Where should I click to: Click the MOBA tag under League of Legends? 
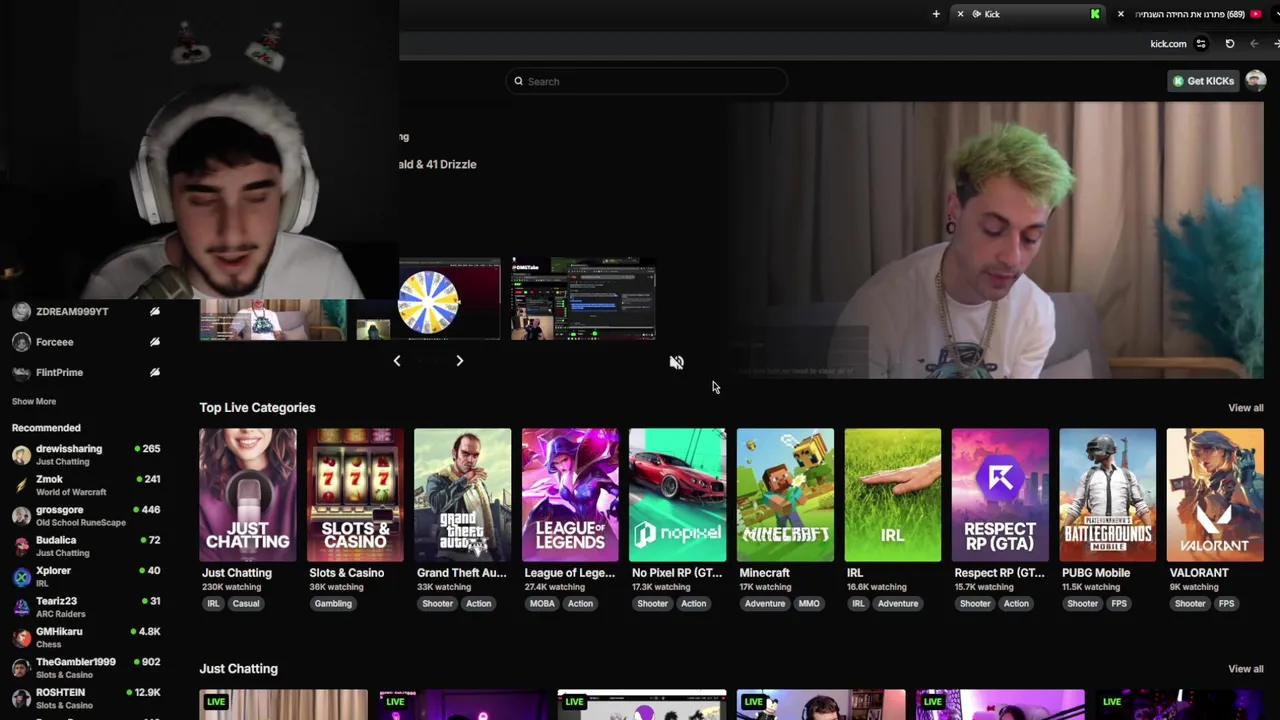pyautogui.click(x=542, y=604)
